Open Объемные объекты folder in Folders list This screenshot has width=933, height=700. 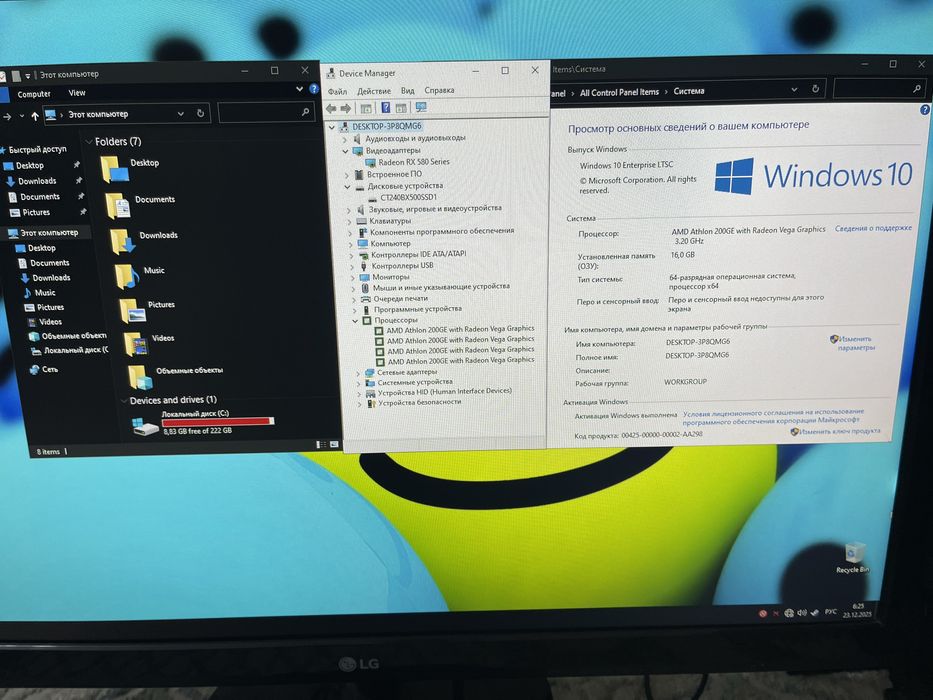[x=140, y=377]
